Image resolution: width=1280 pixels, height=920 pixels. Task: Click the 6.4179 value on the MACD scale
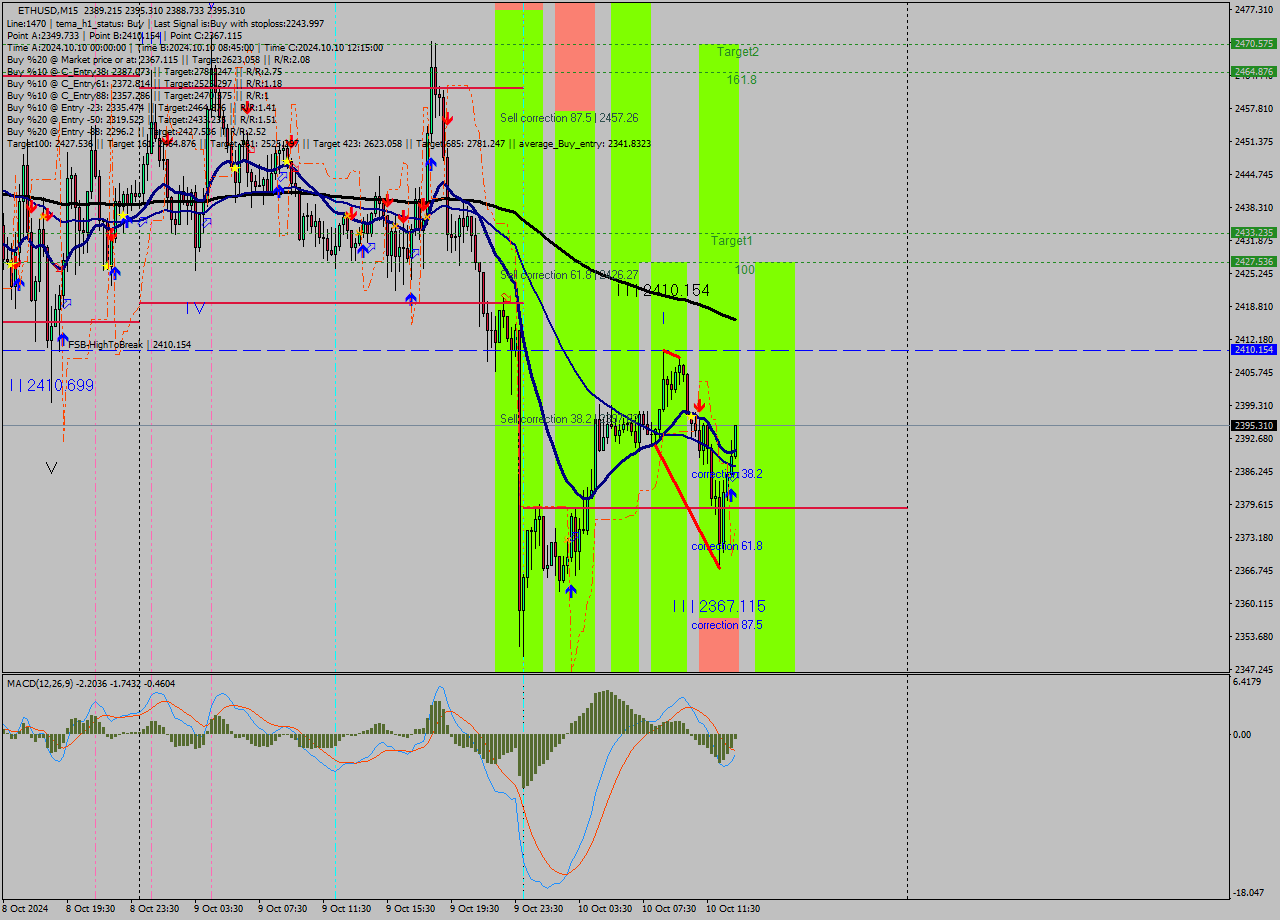click(x=1249, y=682)
